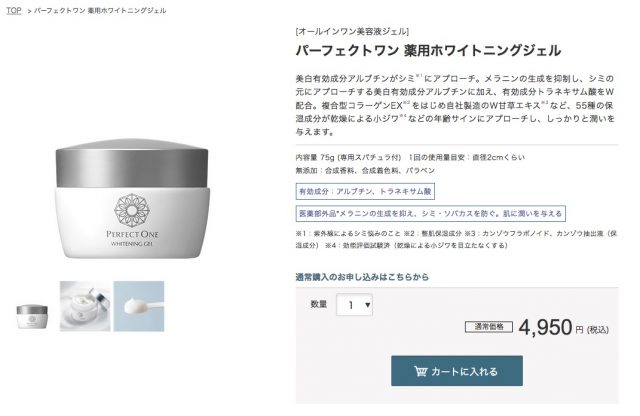Click the 通常購入のお申し込みはこちらから heading
Image resolution: width=640 pixels, height=416 pixels.
point(362,277)
